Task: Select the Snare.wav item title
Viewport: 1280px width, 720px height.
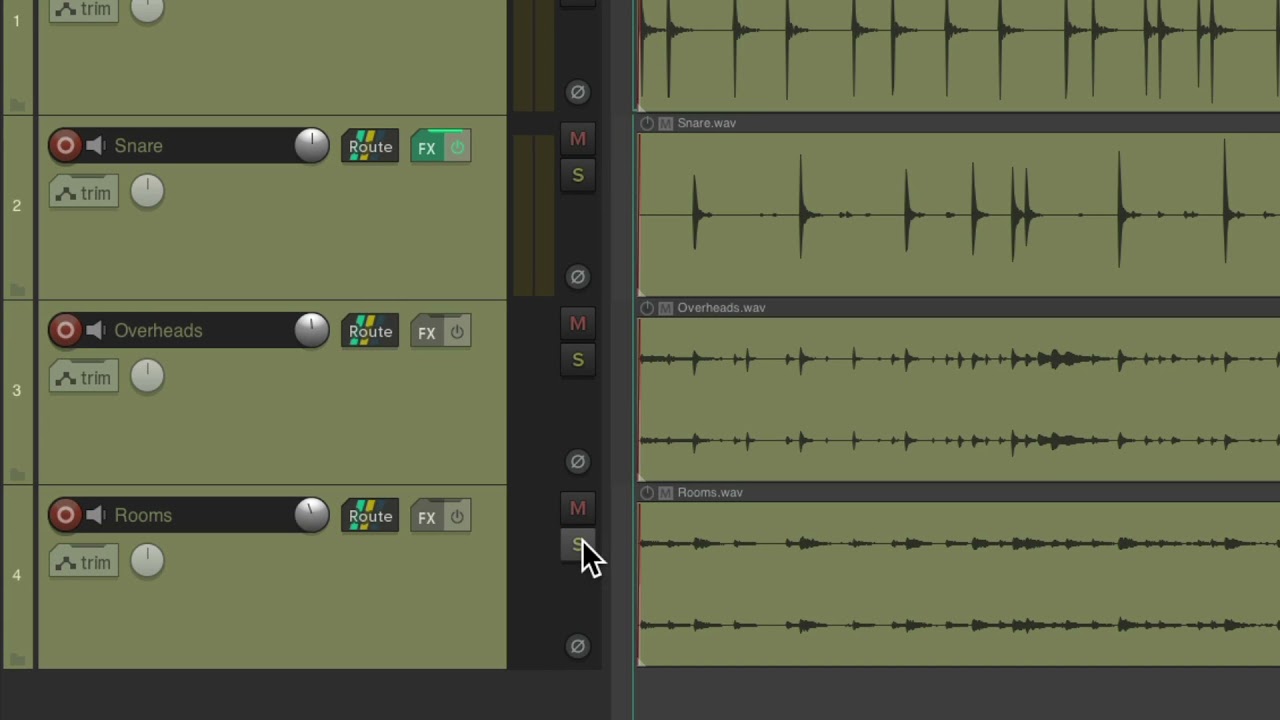Action: click(706, 123)
